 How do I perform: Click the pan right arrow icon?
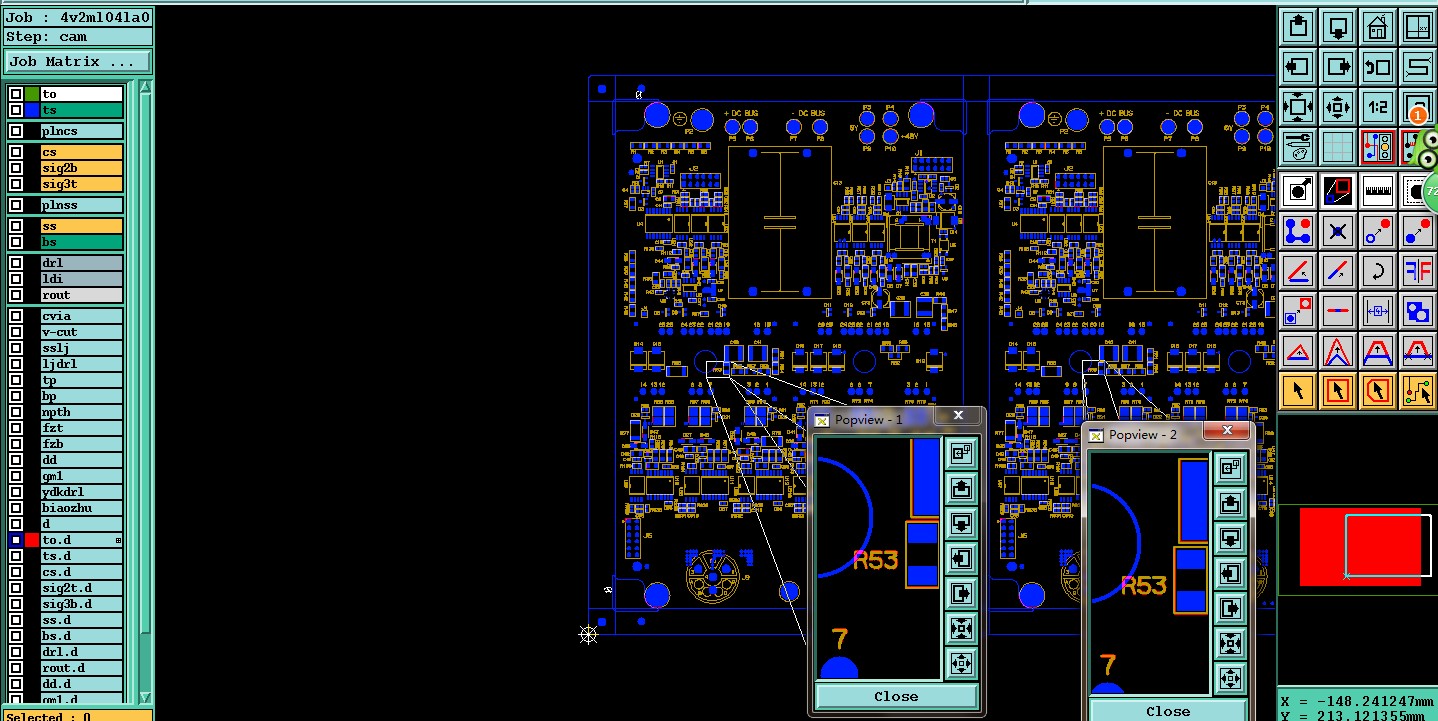(1338, 67)
